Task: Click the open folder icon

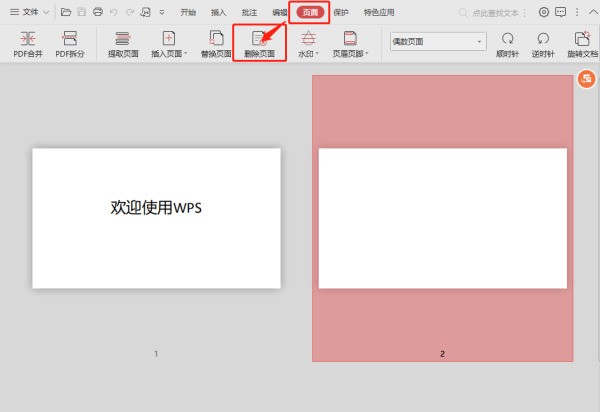Action: [66, 12]
